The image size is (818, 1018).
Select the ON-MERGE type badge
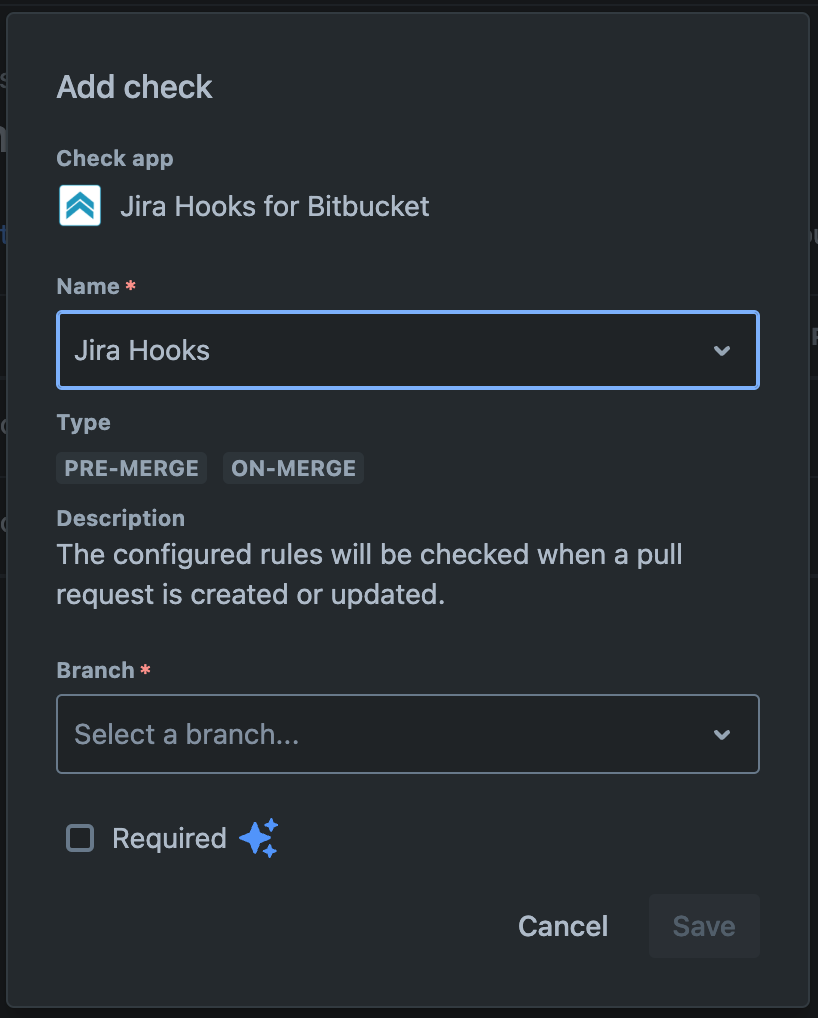(293, 468)
